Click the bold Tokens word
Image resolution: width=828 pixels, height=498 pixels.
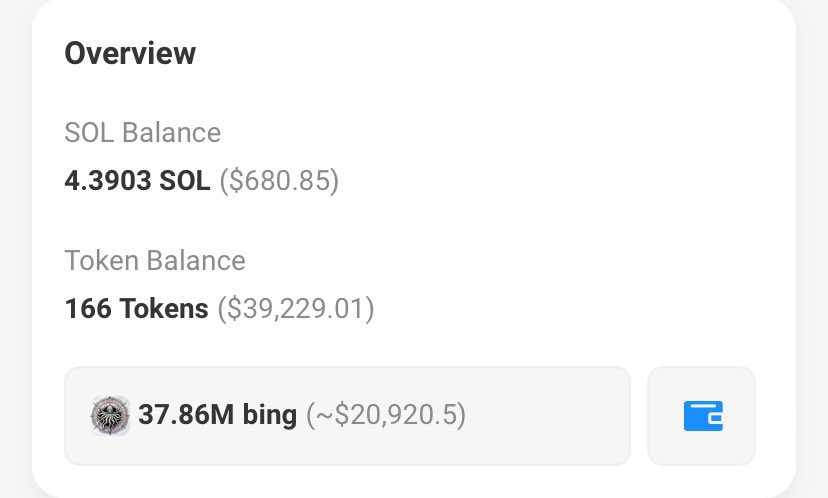click(164, 308)
